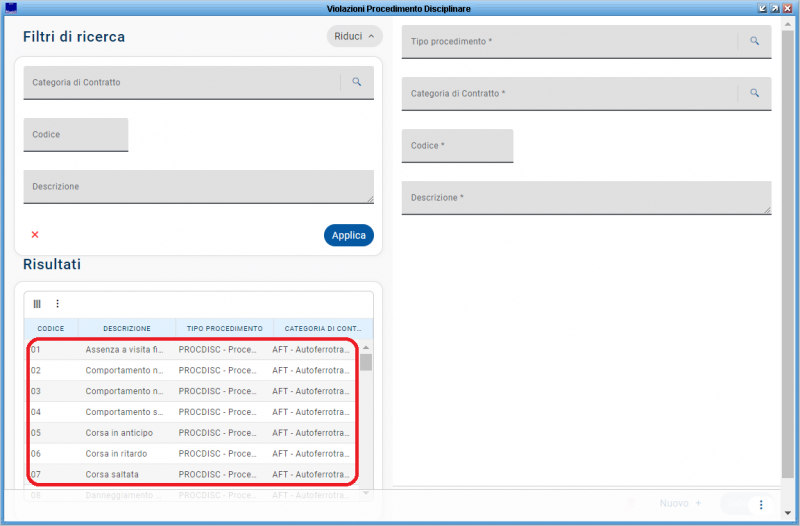This screenshot has height=526, width=800.
Task: Open bottom-right three-dot actions menu
Action: point(761,504)
